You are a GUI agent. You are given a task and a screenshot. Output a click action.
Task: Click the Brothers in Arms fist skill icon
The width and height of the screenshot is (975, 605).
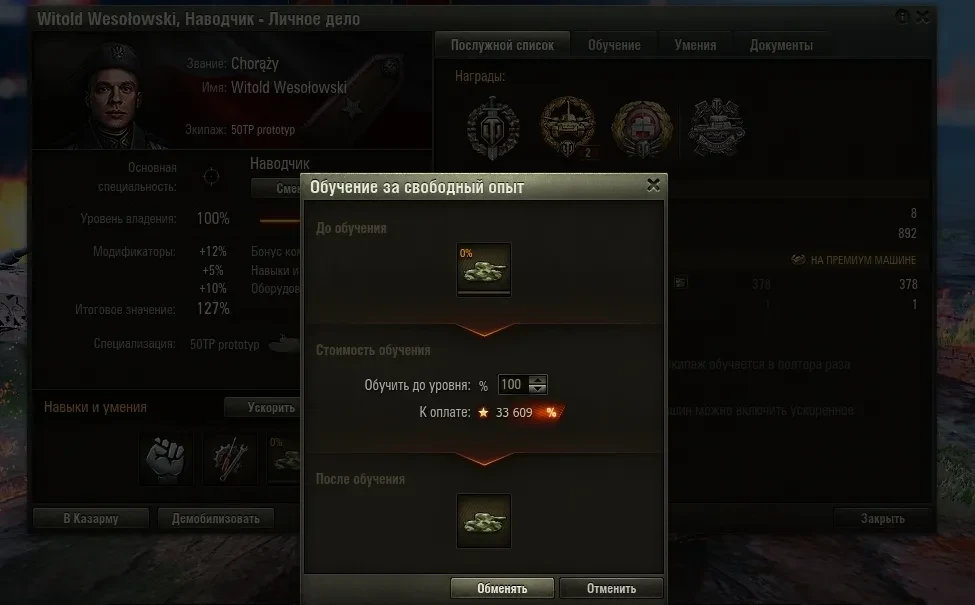165,459
